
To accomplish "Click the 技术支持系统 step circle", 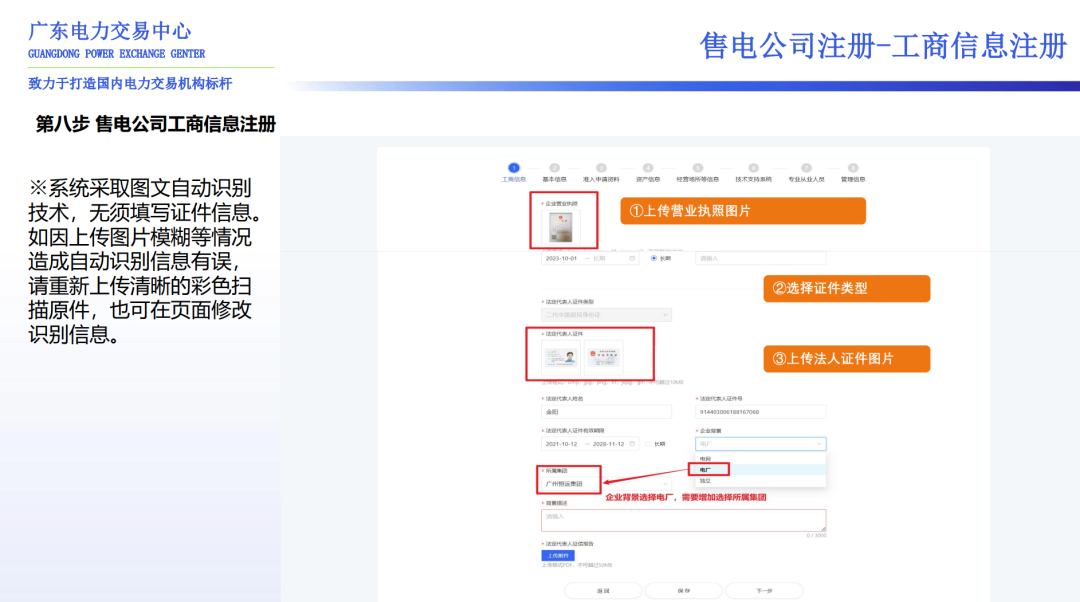I will pyautogui.click(x=753, y=166).
